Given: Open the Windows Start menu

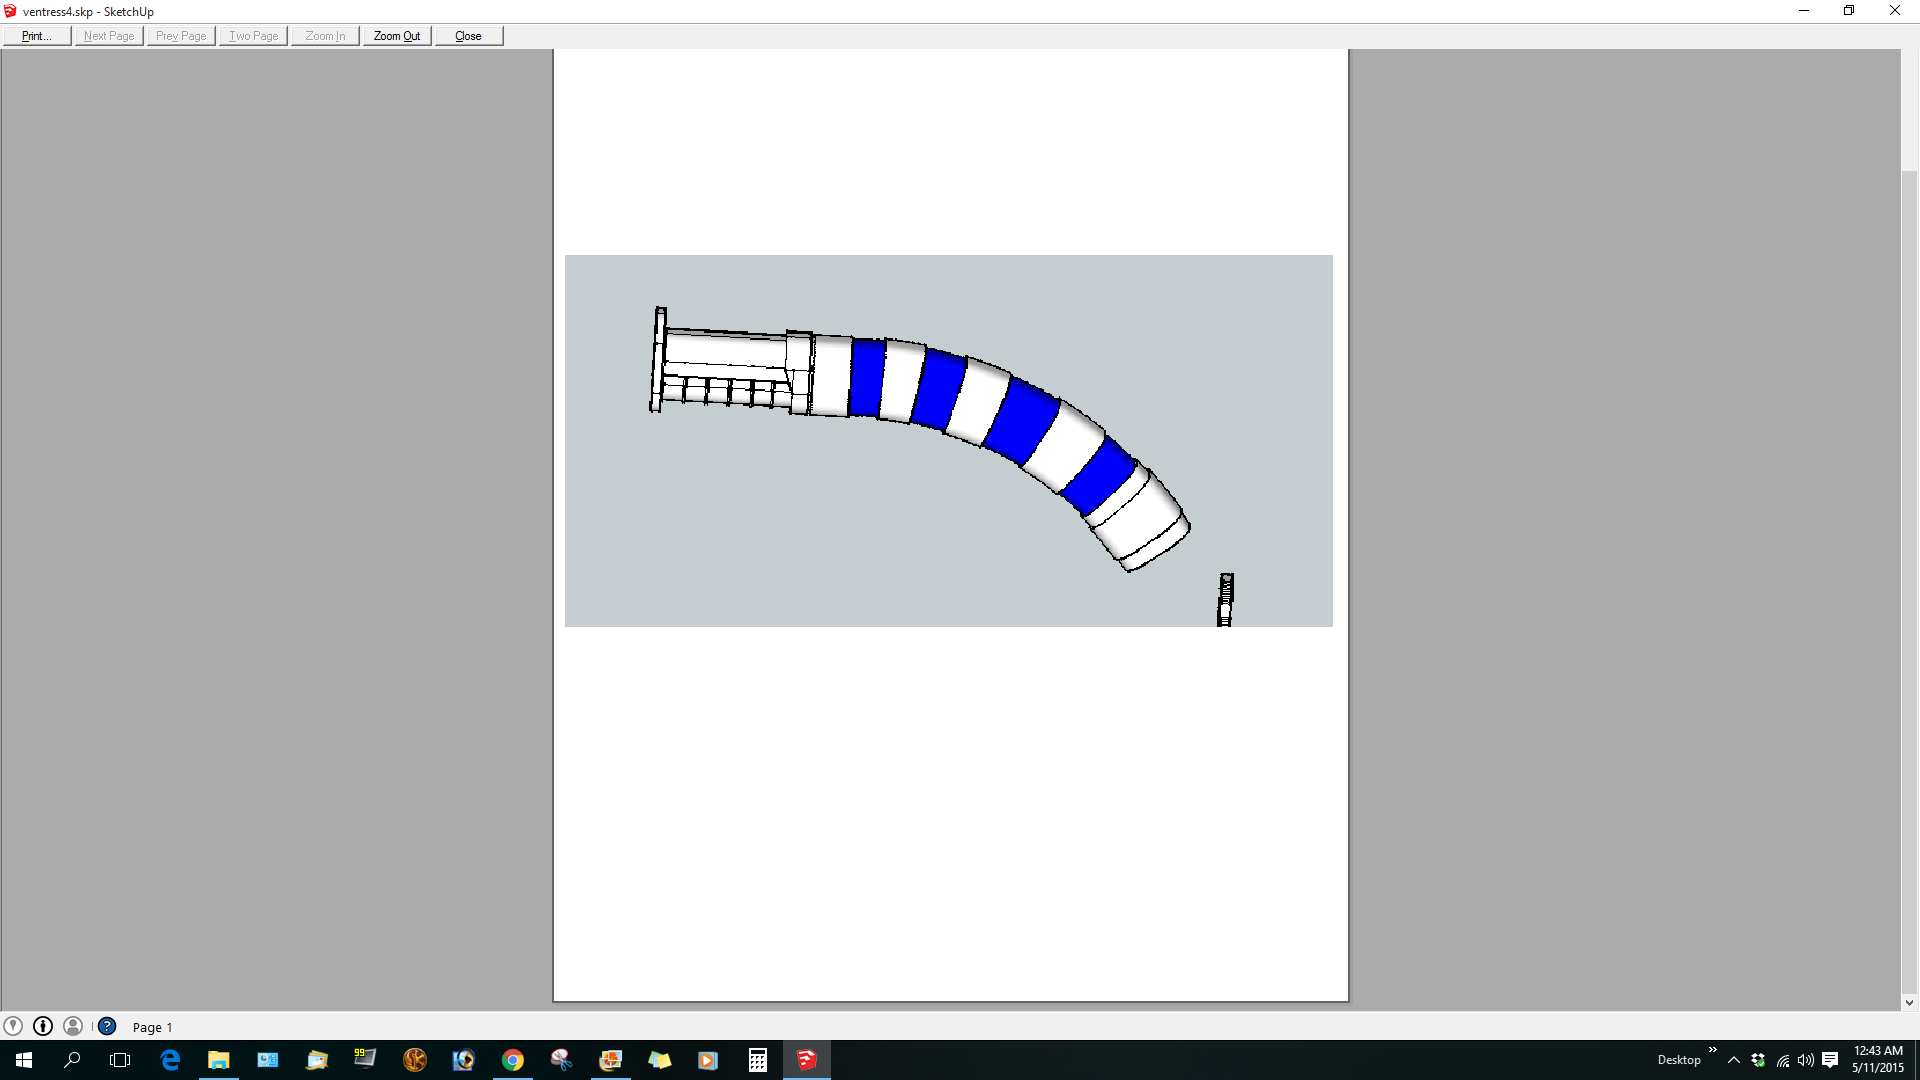Looking at the screenshot, I should pyautogui.click(x=24, y=1060).
